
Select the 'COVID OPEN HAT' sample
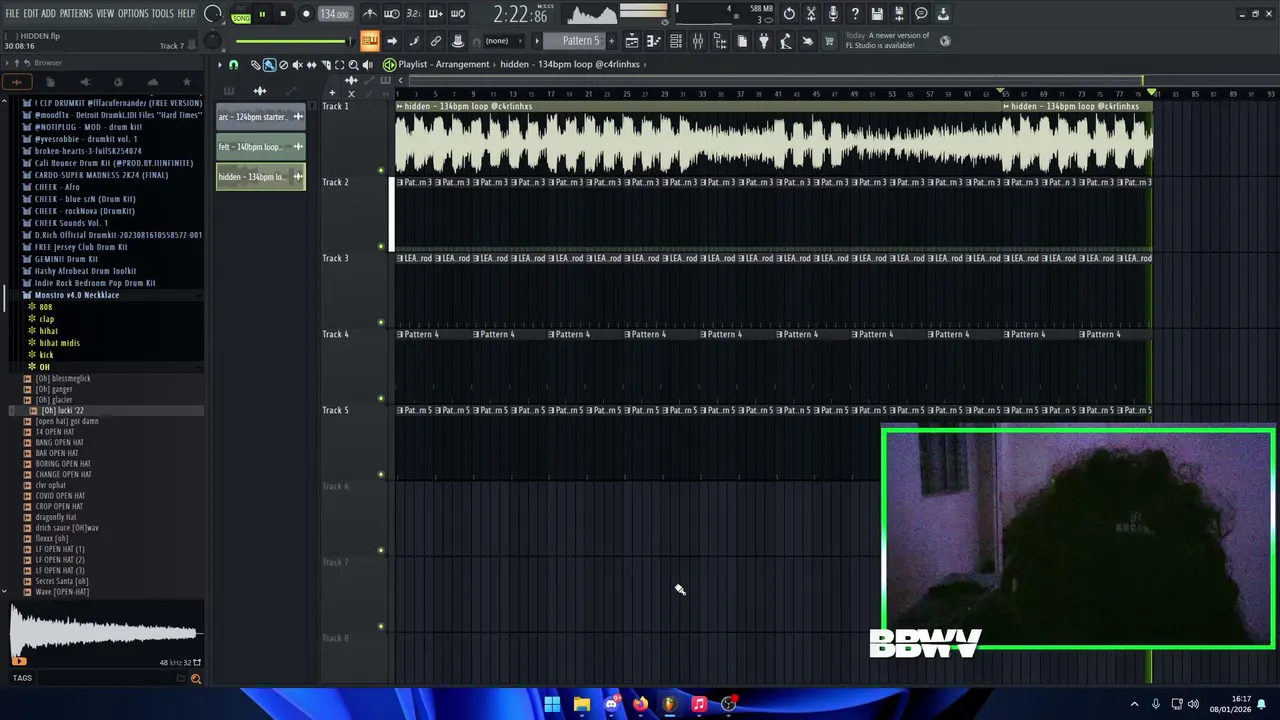point(60,496)
